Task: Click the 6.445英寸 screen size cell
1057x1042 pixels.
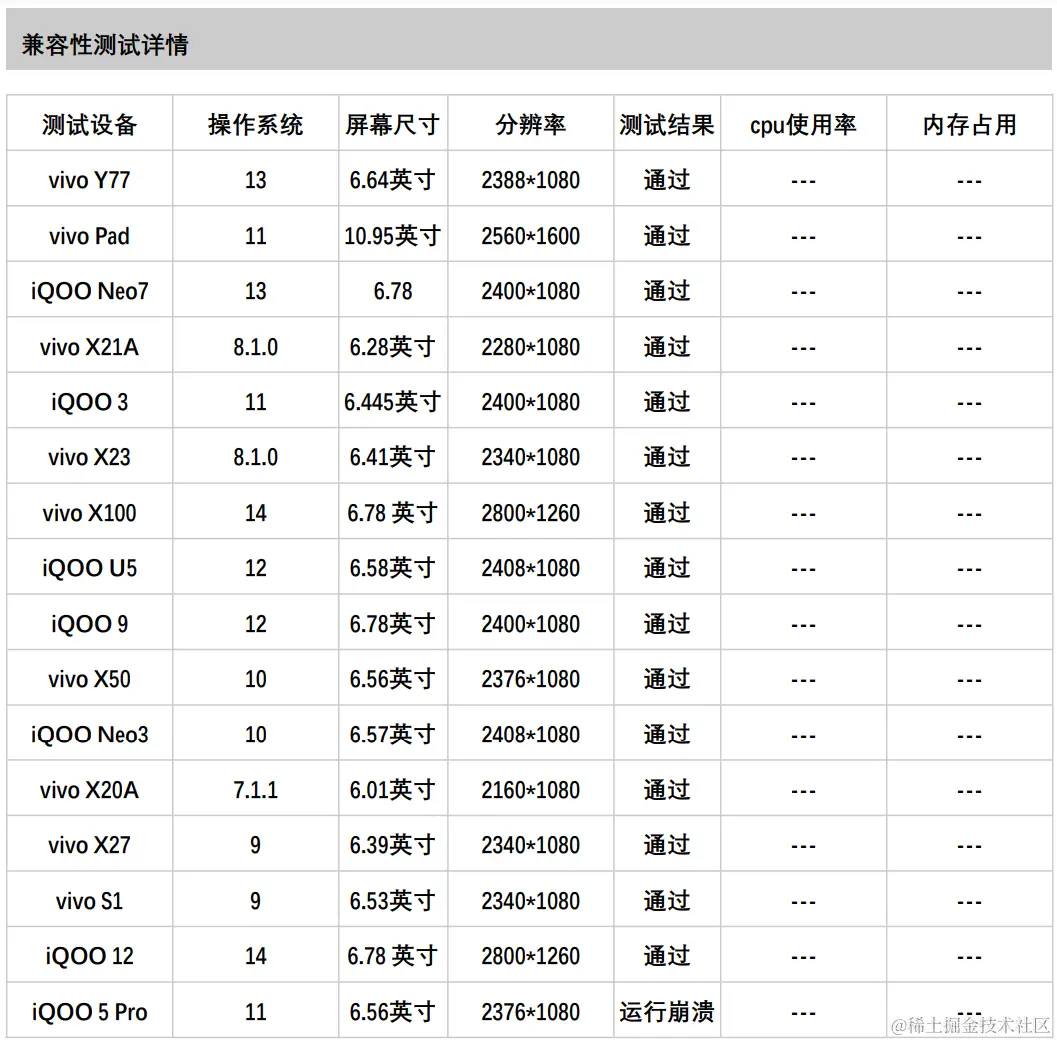Action: (x=393, y=402)
